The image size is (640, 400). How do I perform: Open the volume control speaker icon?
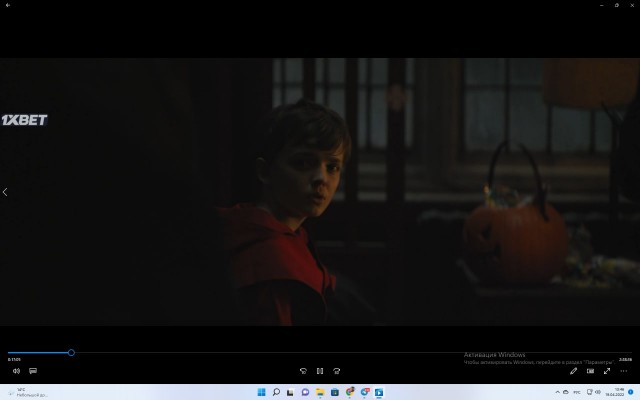(x=16, y=371)
